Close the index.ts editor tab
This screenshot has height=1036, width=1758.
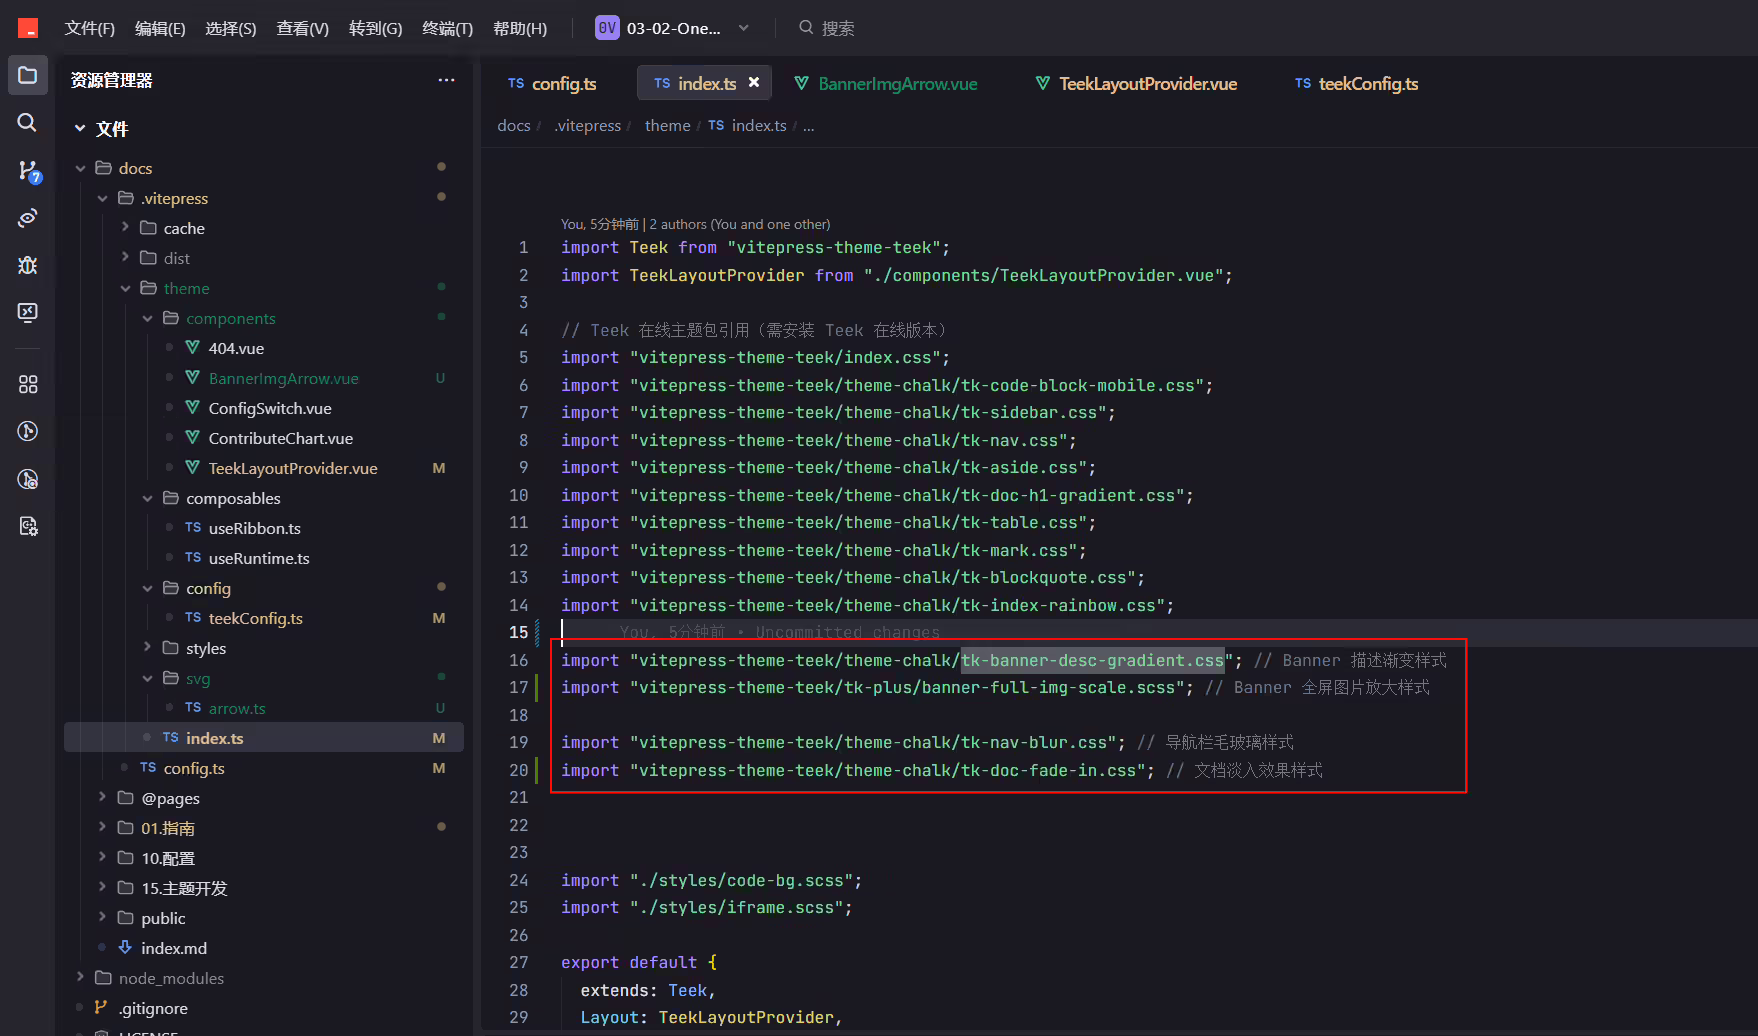(x=754, y=83)
